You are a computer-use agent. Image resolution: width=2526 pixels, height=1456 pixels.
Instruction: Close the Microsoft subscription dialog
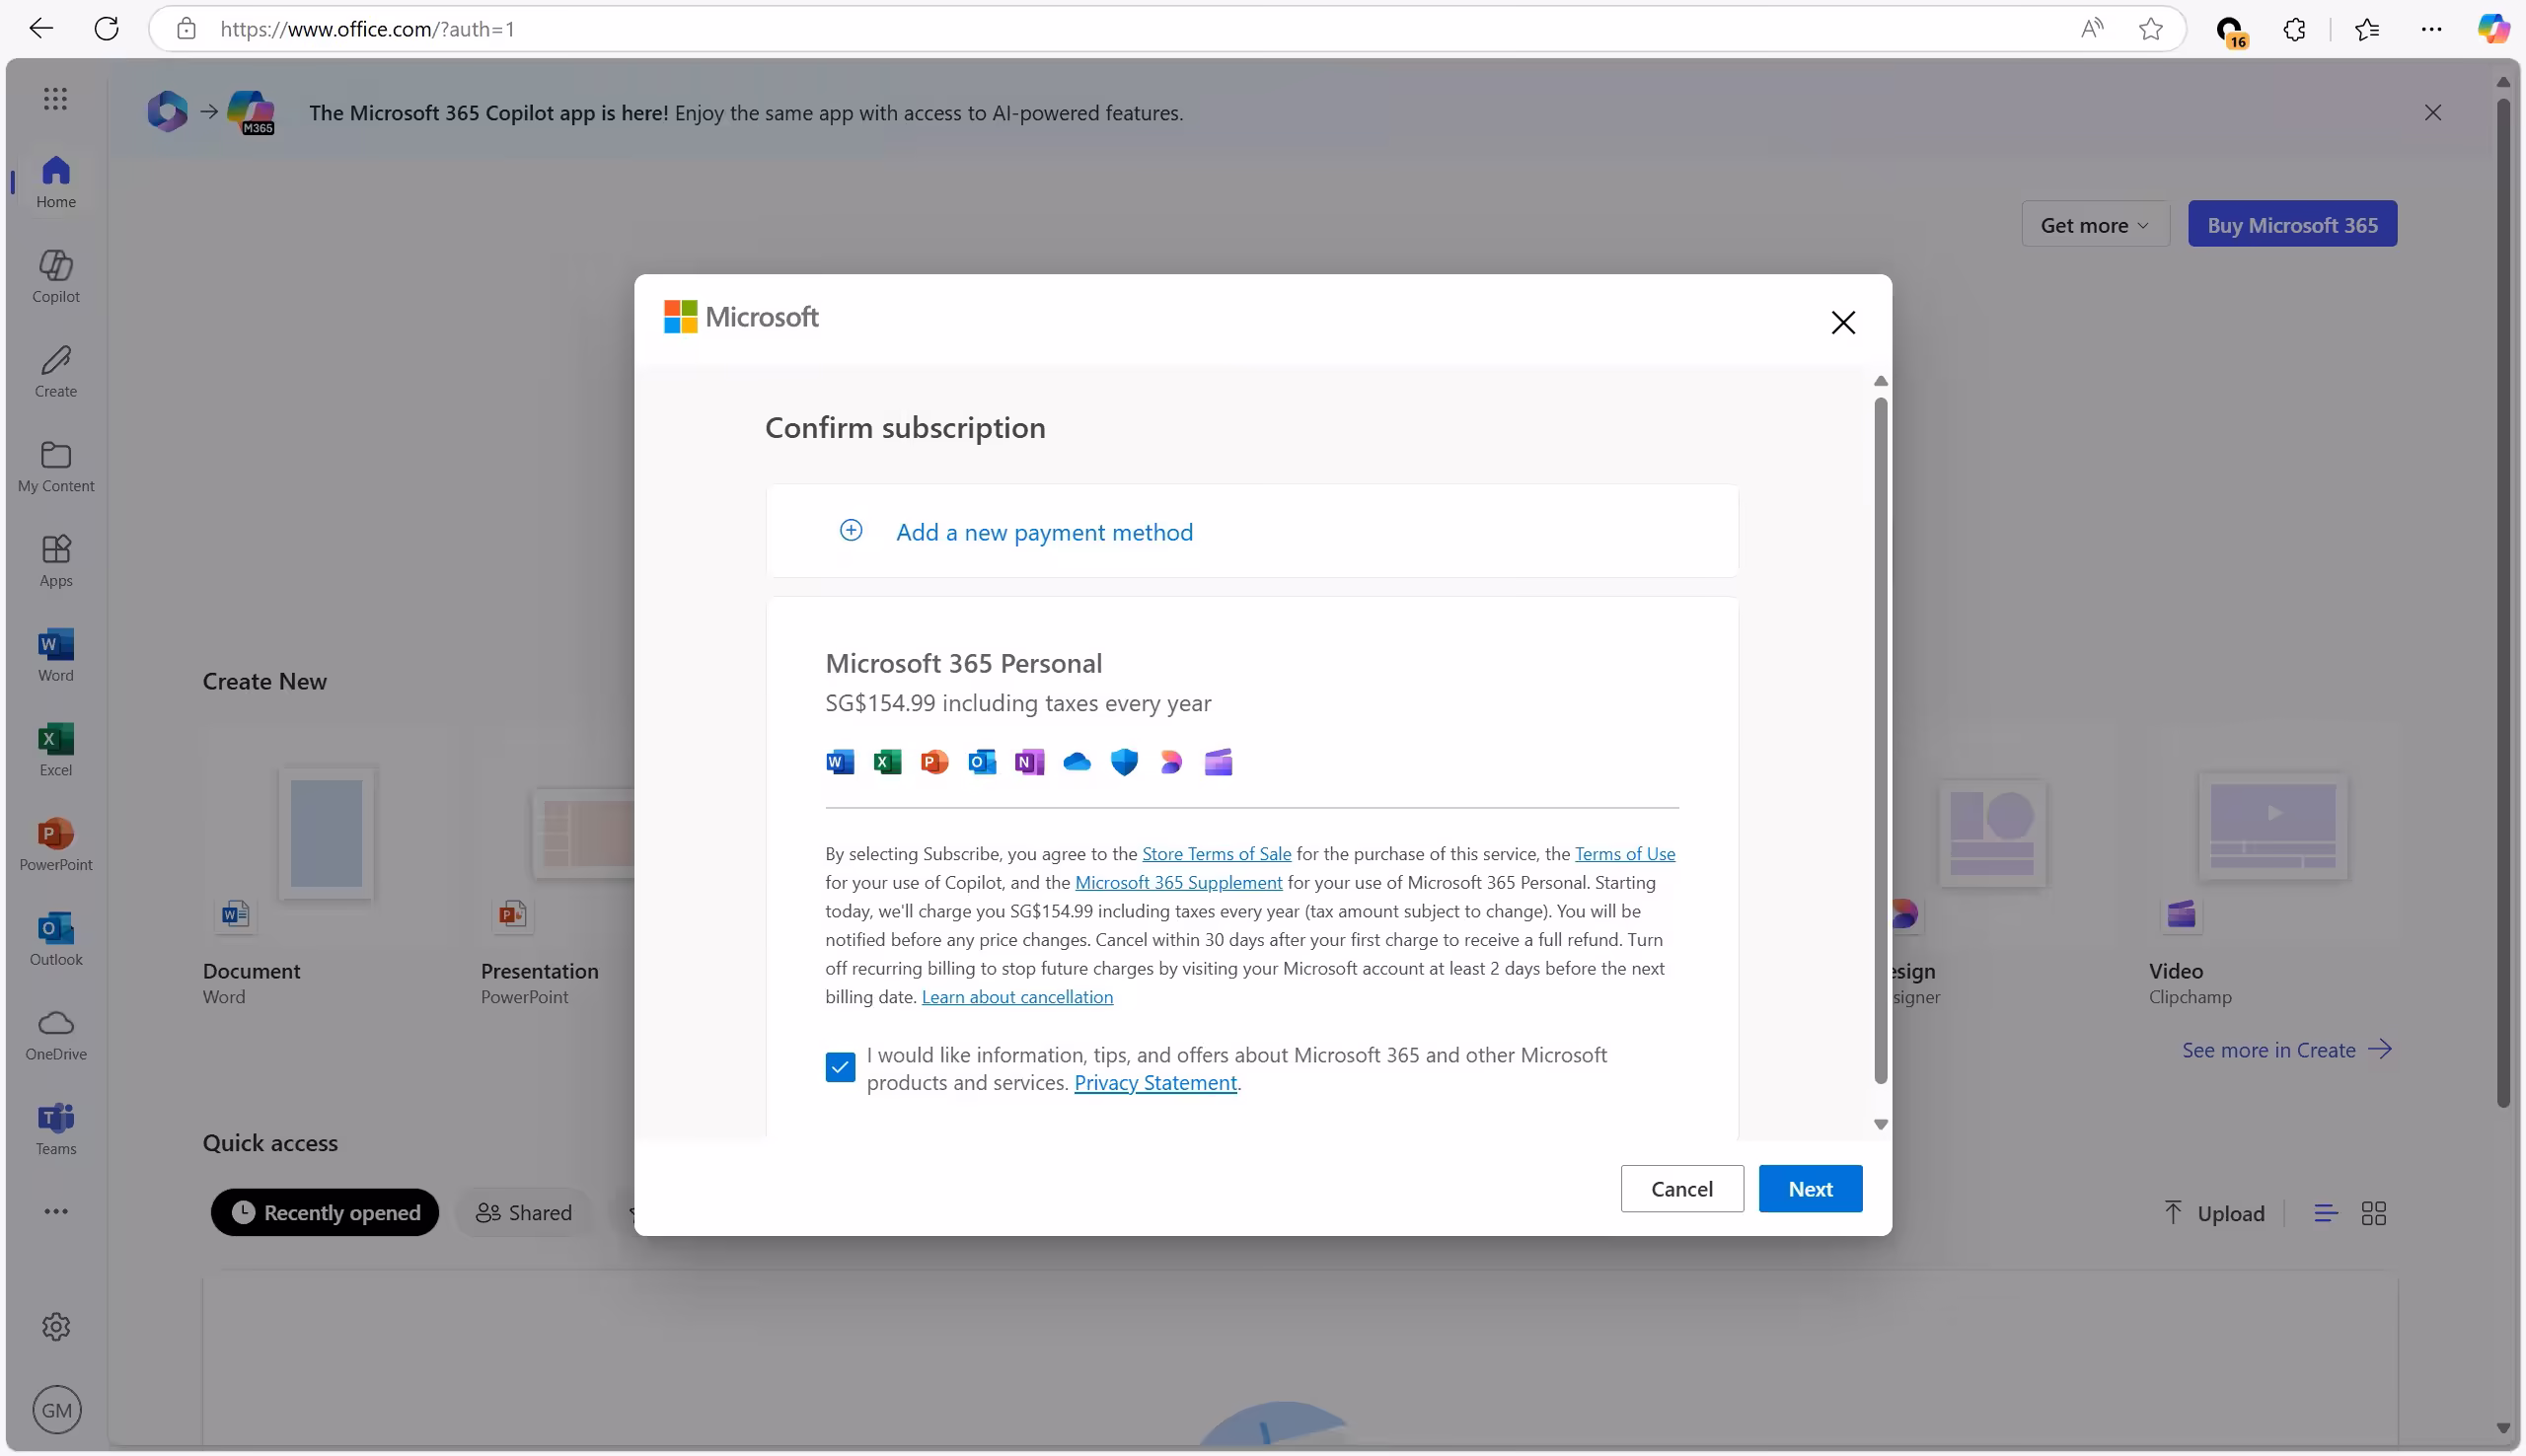[1842, 322]
